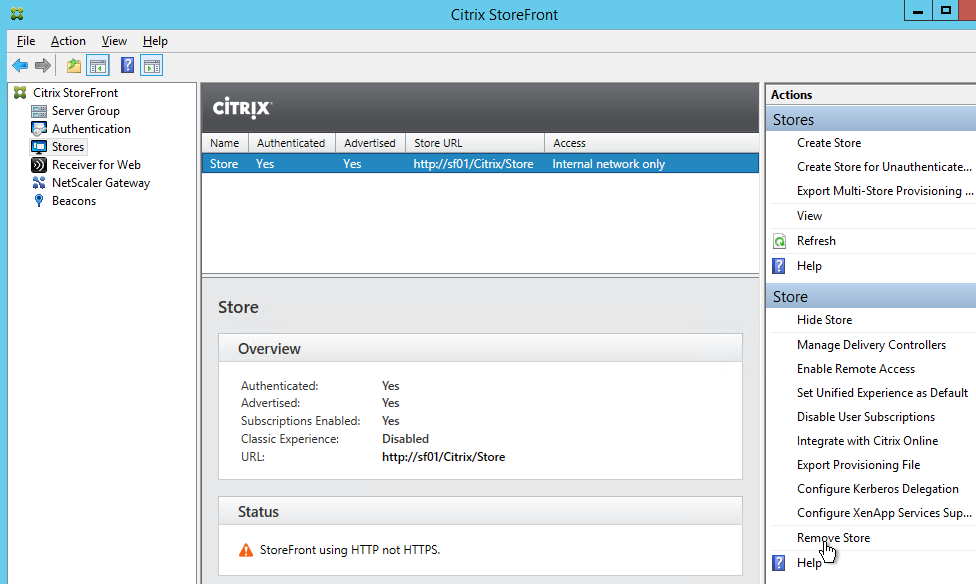This screenshot has width=976, height=584.
Task: Click the NetScaler Gateway icon in the tree
Action: pyautogui.click(x=39, y=183)
